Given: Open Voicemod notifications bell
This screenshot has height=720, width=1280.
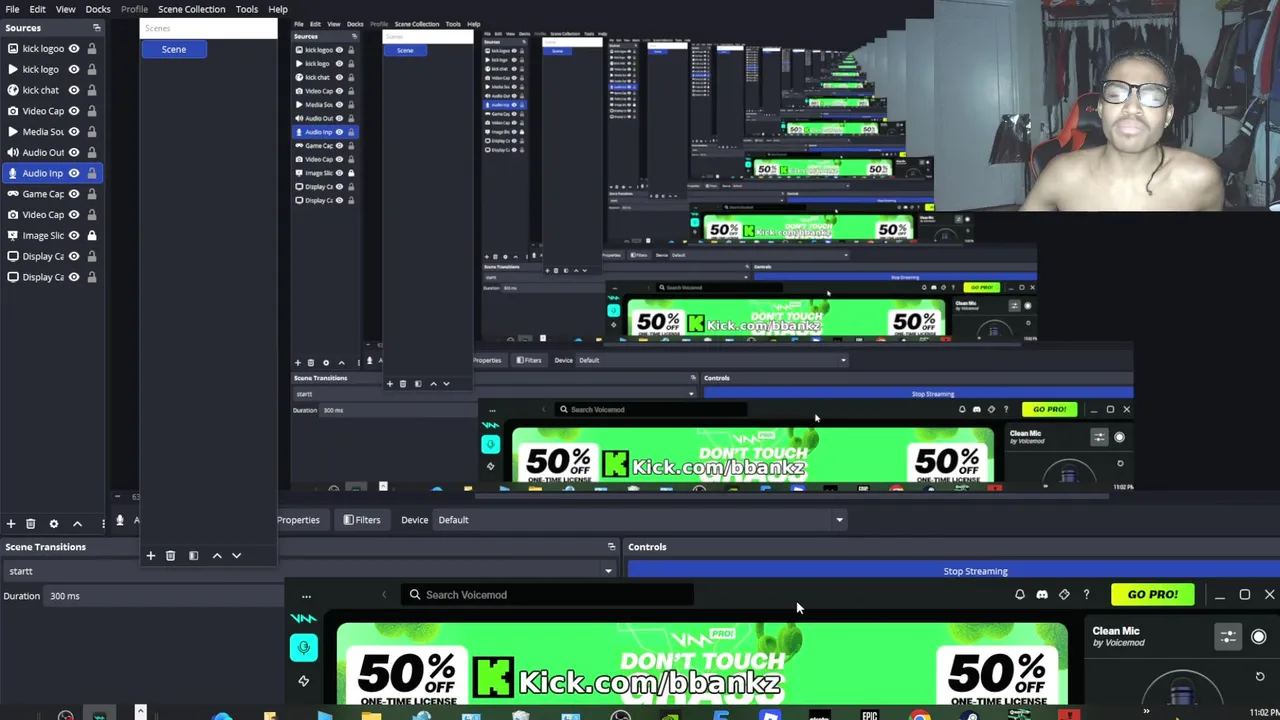Looking at the screenshot, I should coord(1020,595).
